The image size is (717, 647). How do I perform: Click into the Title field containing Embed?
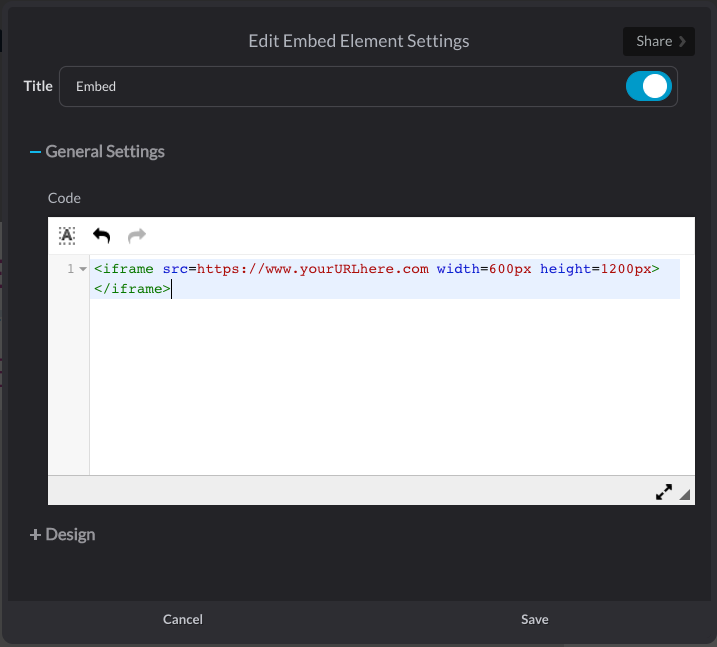coord(330,87)
